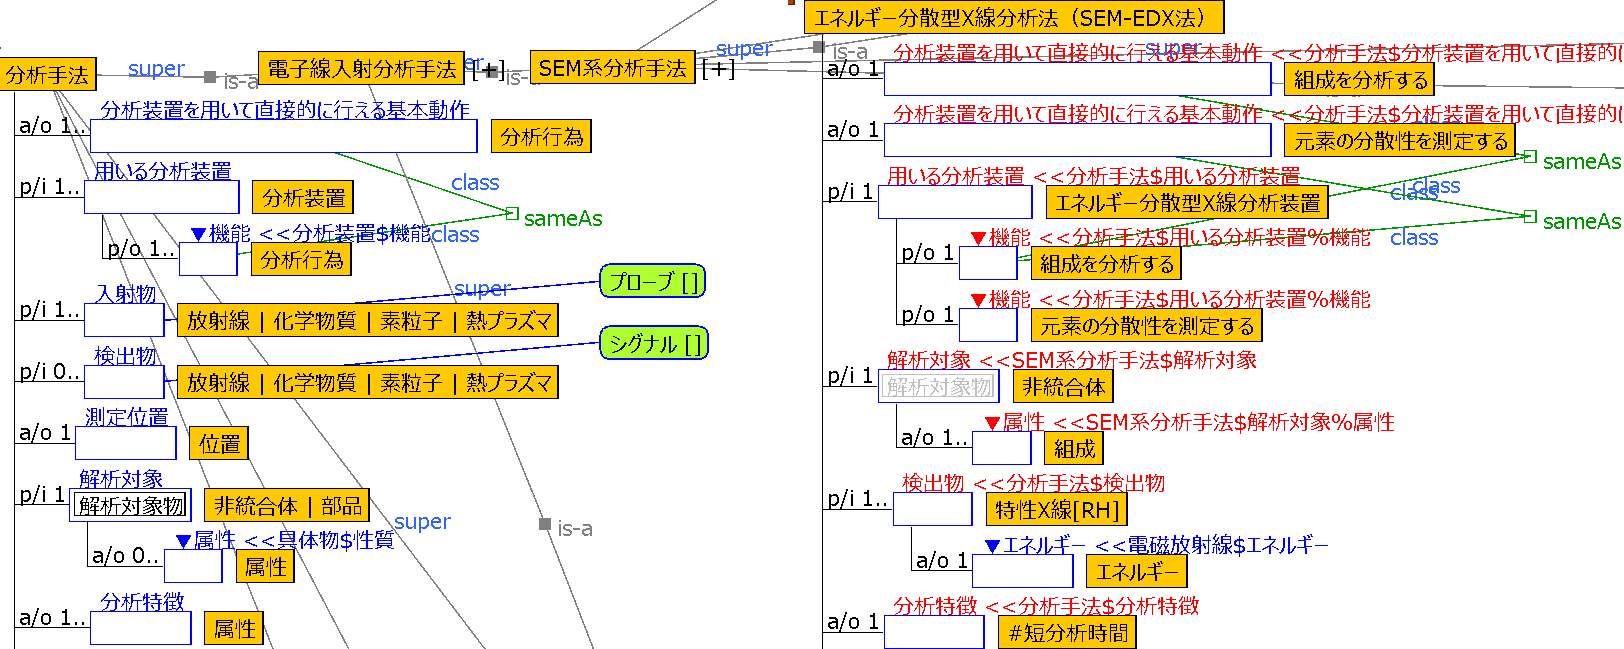
Task: Click blue 'class' label above left sameAs
Action: [x=475, y=183]
